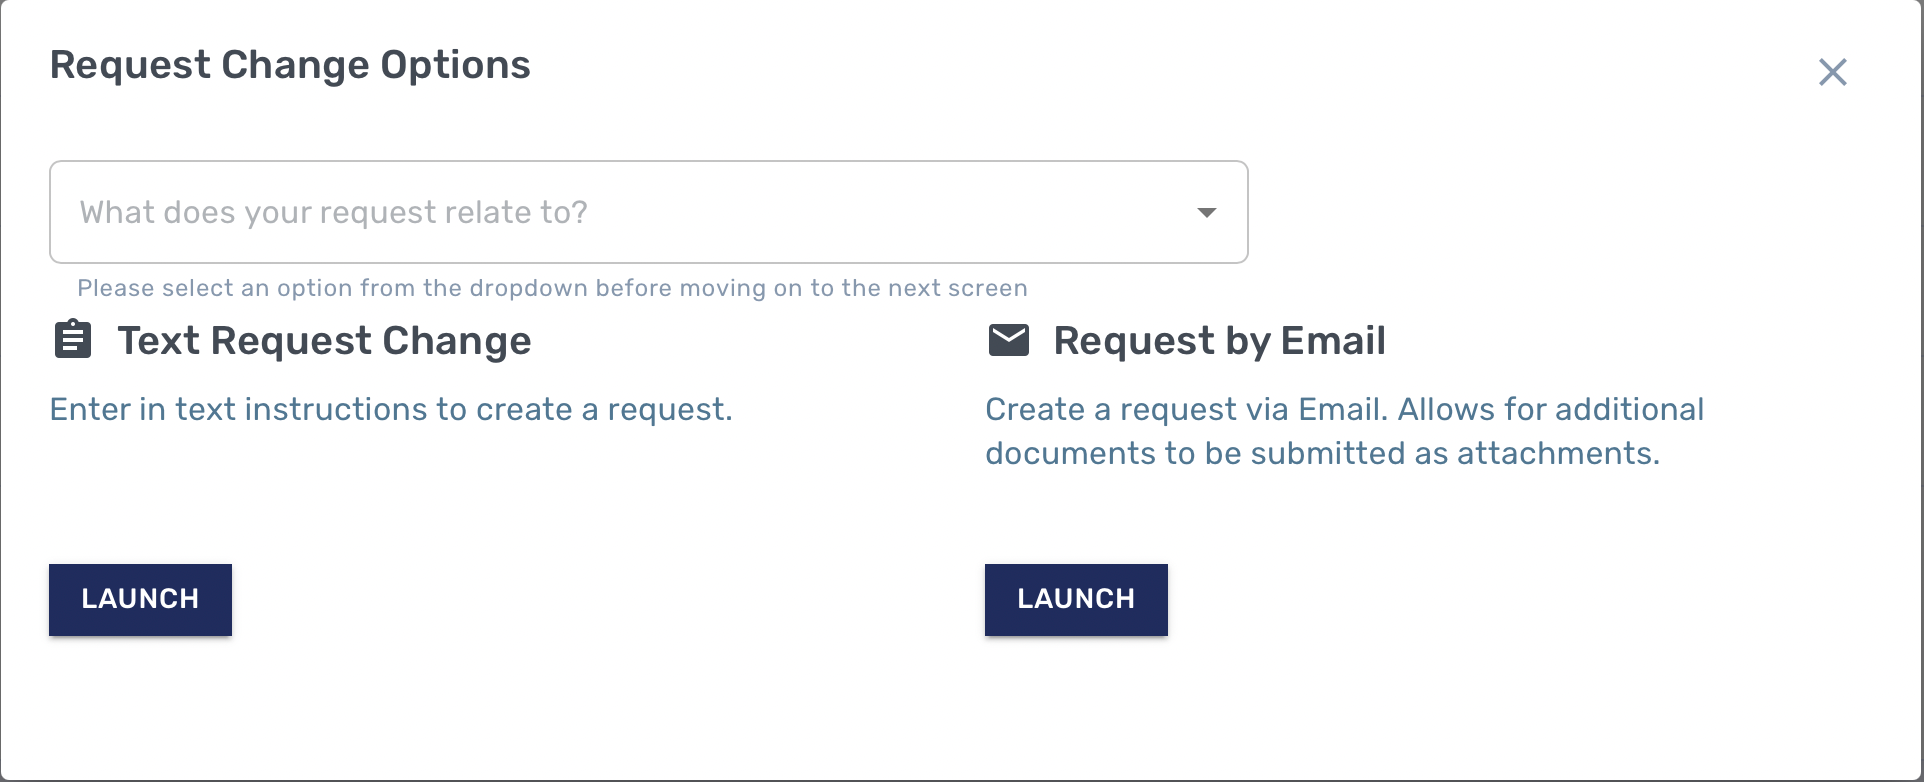Click the "Create a request via Email." sentence

(x=1186, y=409)
